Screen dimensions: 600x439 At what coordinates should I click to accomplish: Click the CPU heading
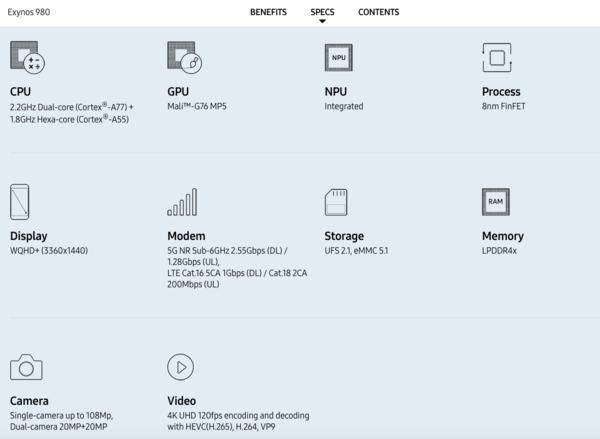(x=20, y=92)
